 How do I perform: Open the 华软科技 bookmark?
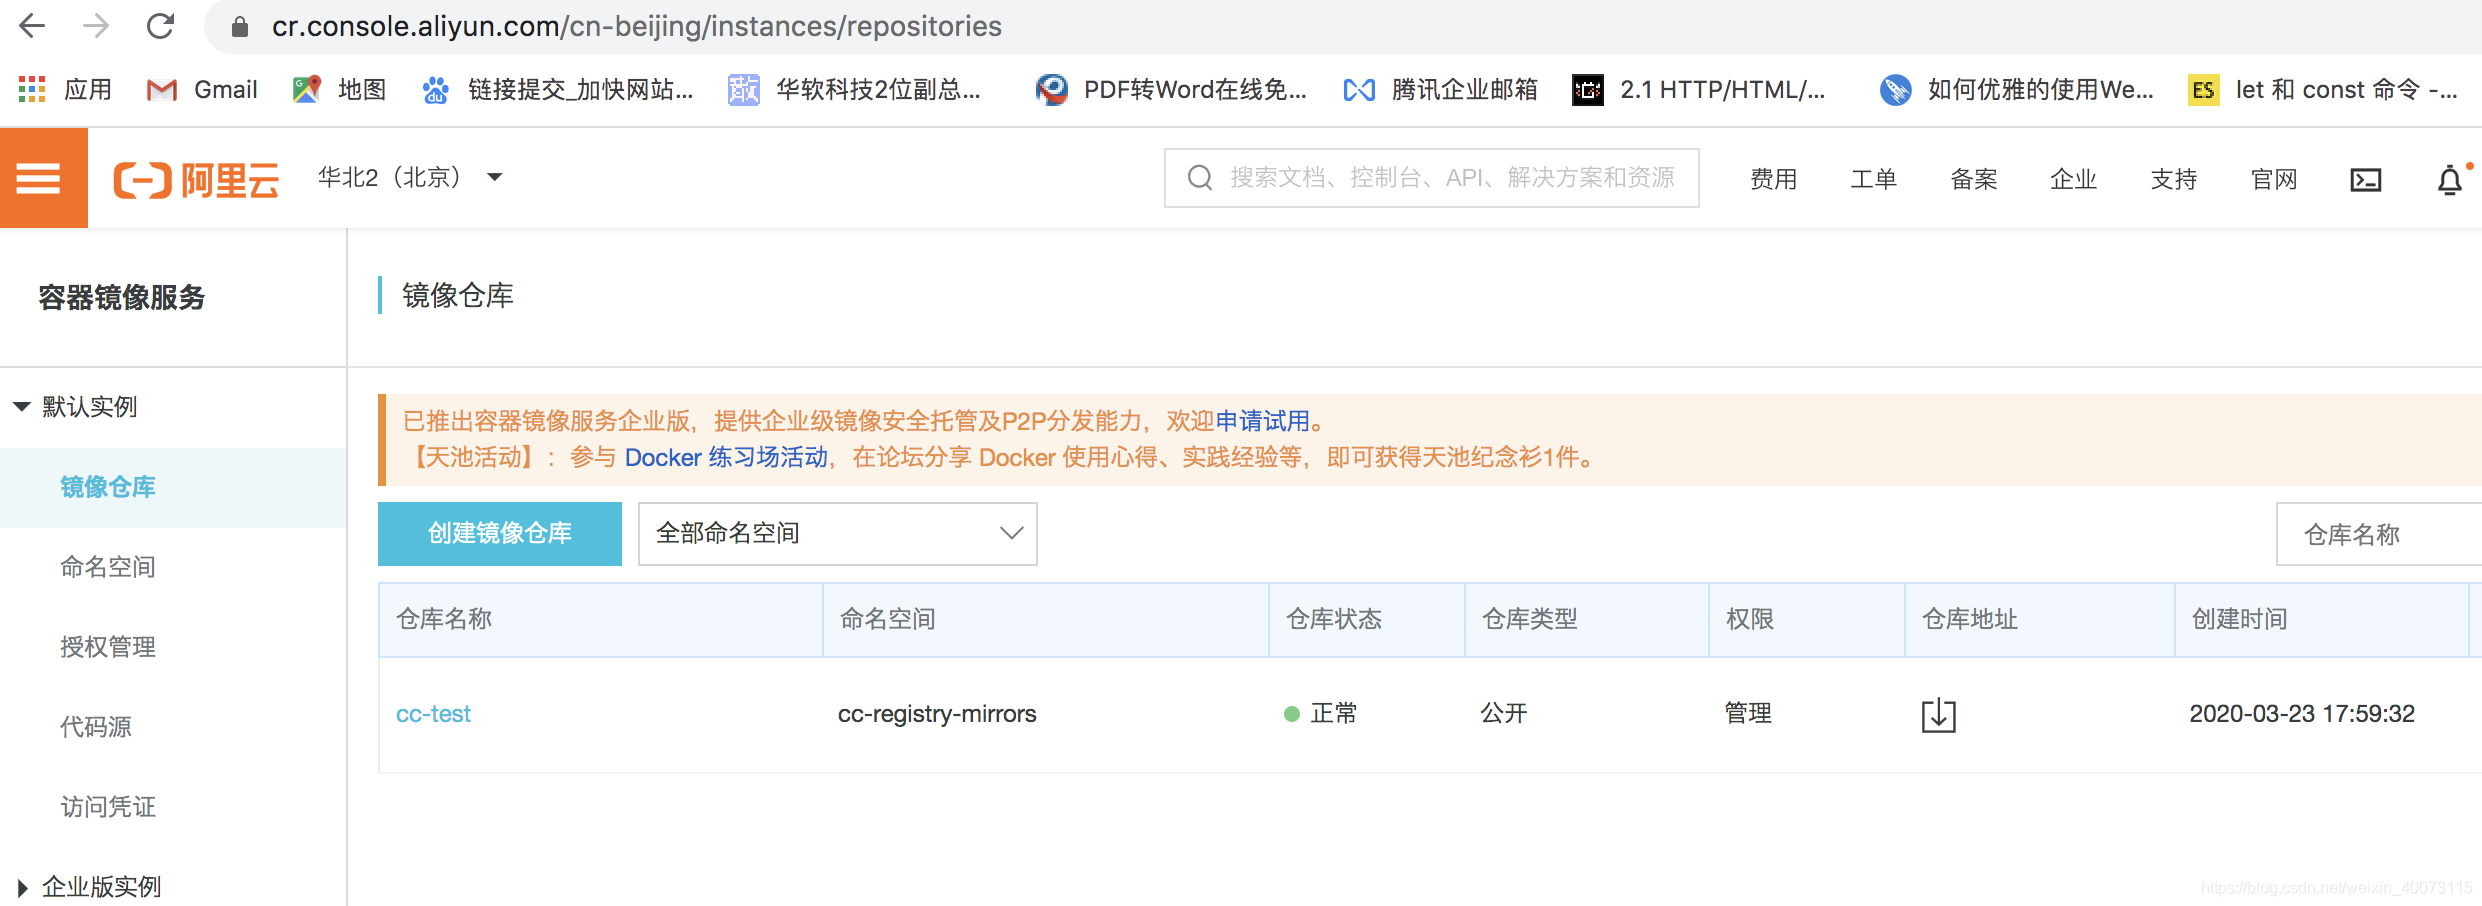point(854,90)
